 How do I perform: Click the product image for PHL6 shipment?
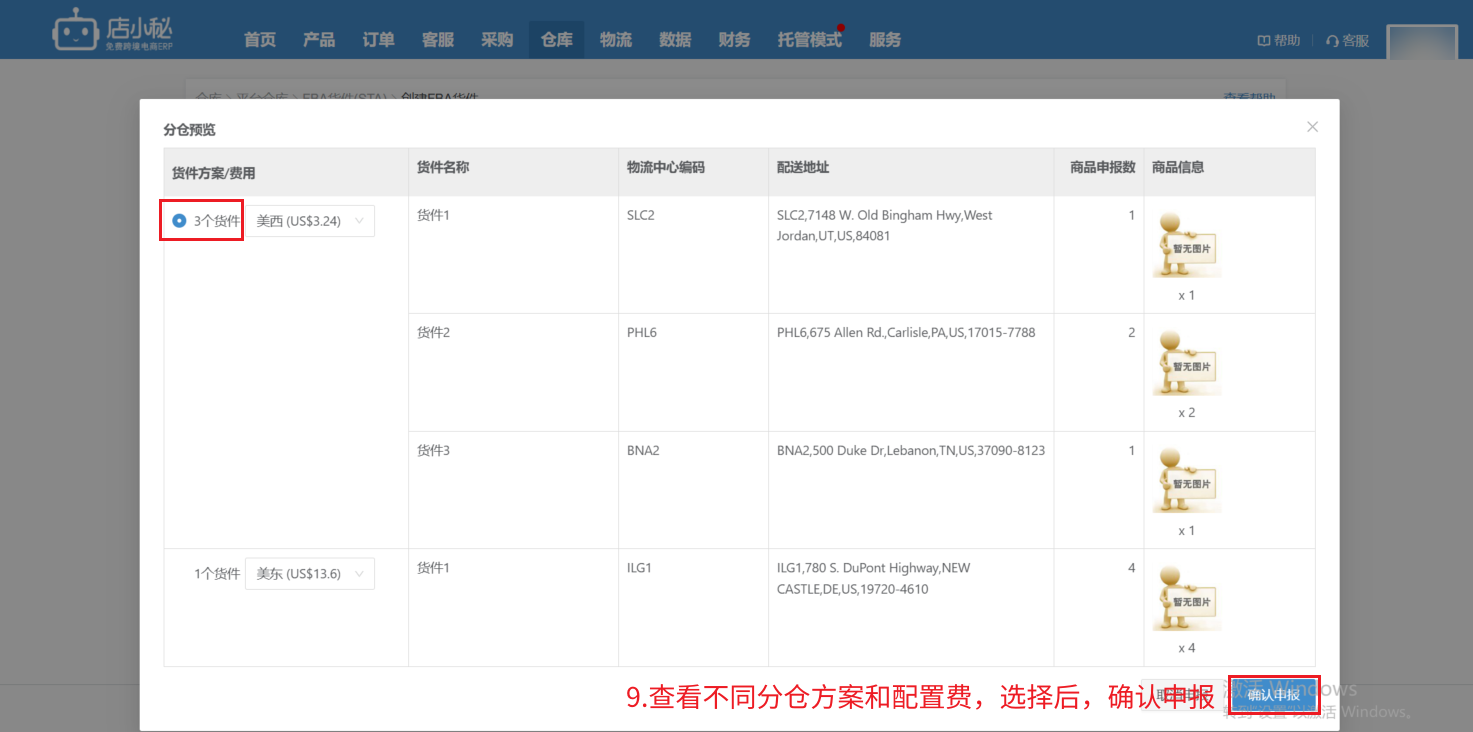[1186, 362]
